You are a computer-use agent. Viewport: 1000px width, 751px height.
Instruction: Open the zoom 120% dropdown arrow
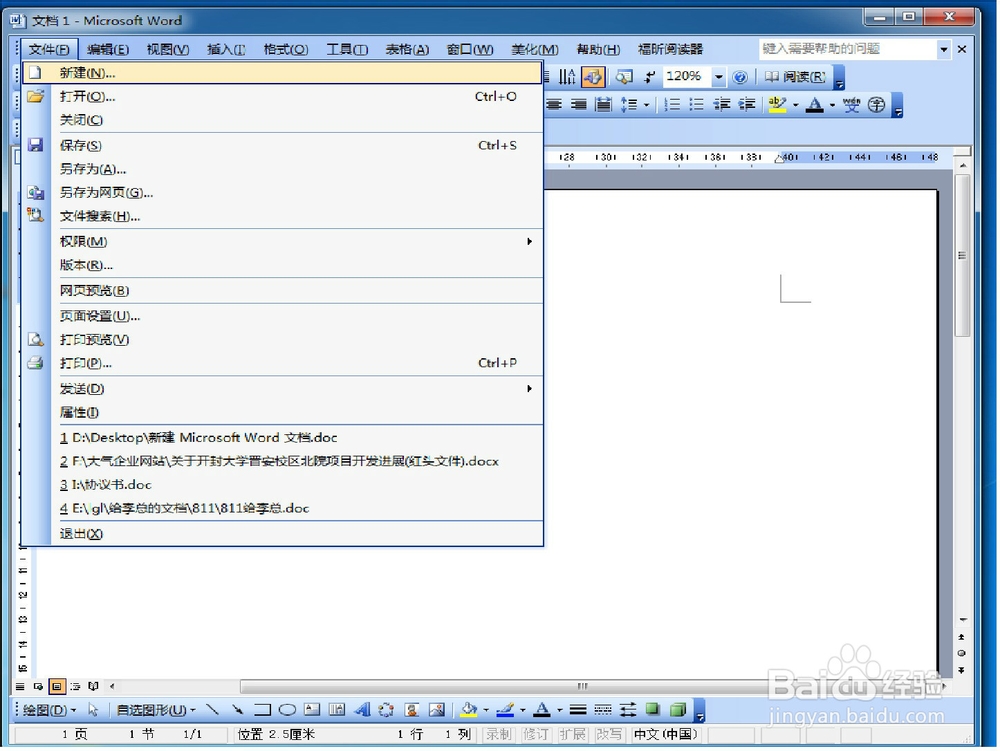click(718, 77)
